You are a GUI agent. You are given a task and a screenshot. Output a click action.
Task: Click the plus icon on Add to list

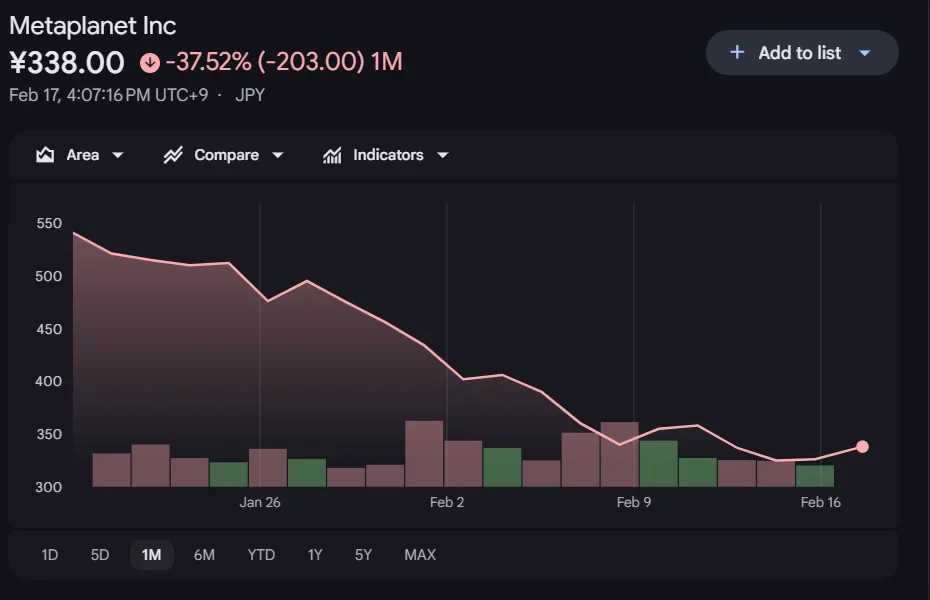pos(738,53)
